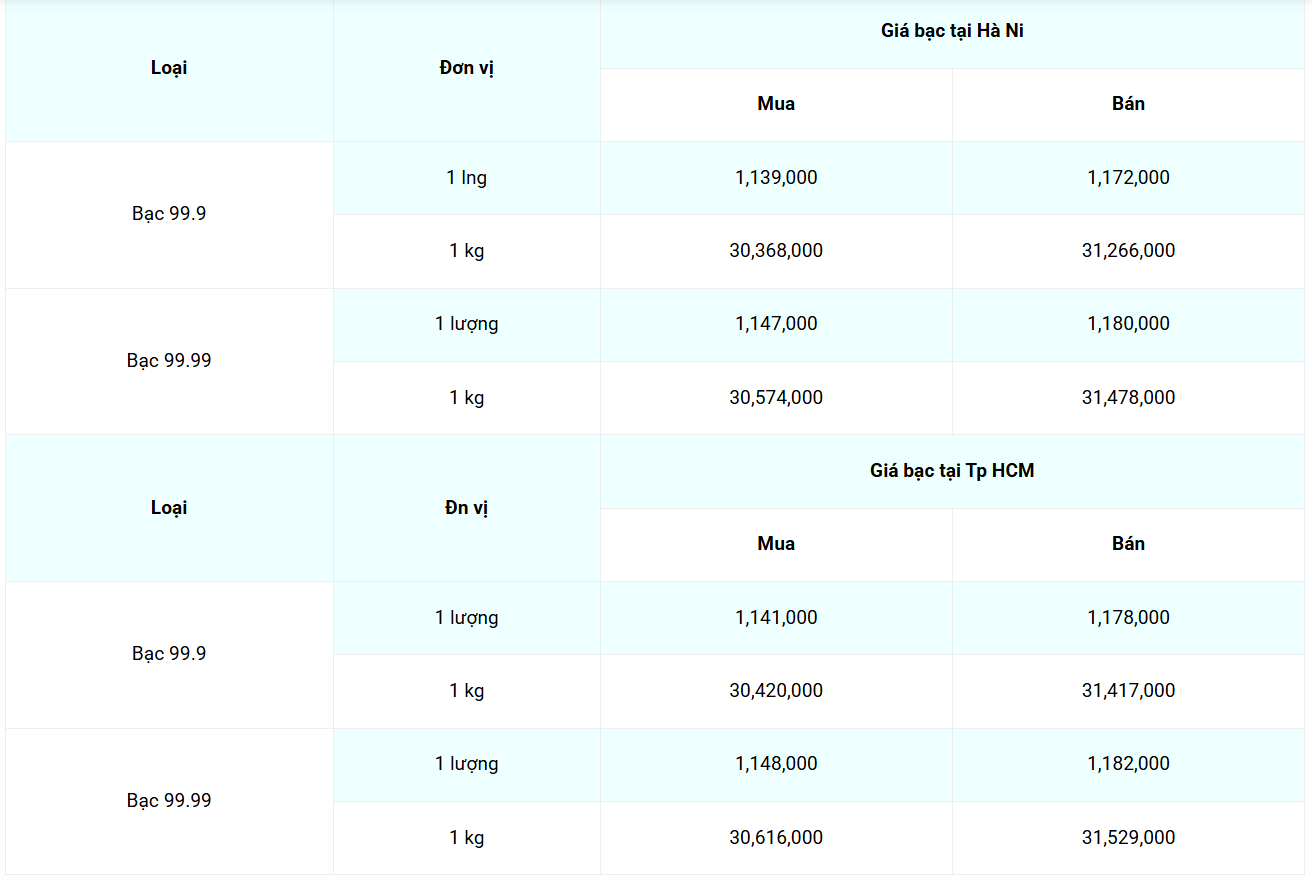Select the 31,478,000 price cell
Viewport: 1312px width, 880px height.
click(x=1128, y=398)
